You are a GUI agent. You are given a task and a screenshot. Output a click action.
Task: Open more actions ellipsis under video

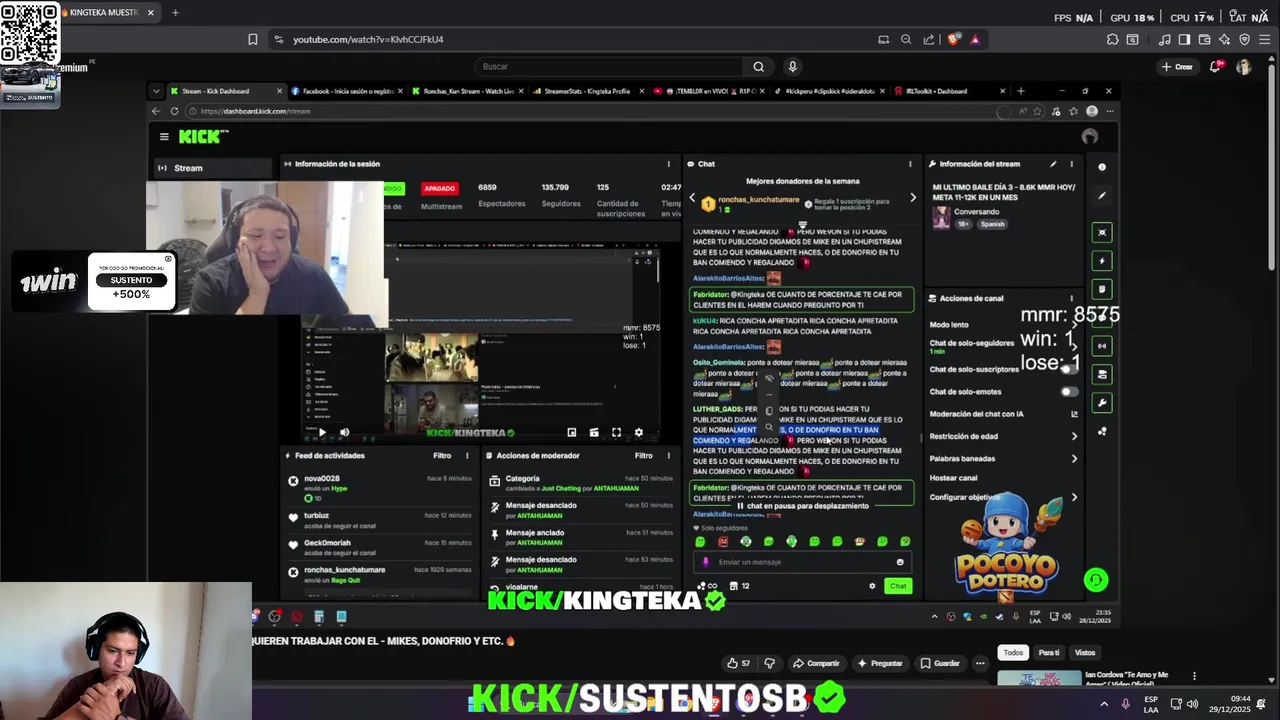tap(980, 663)
